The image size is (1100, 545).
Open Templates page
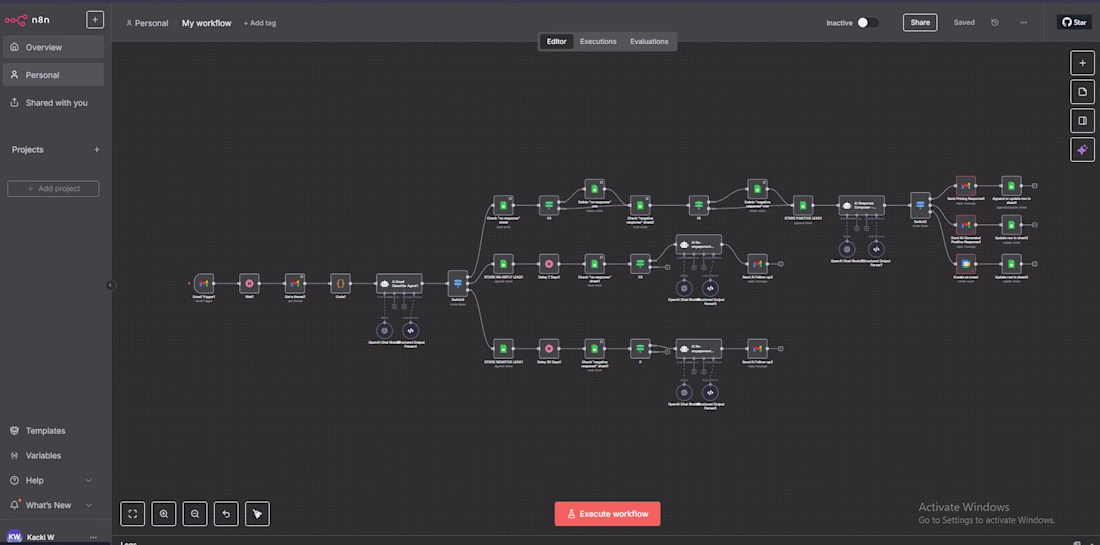[x=53, y=431]
